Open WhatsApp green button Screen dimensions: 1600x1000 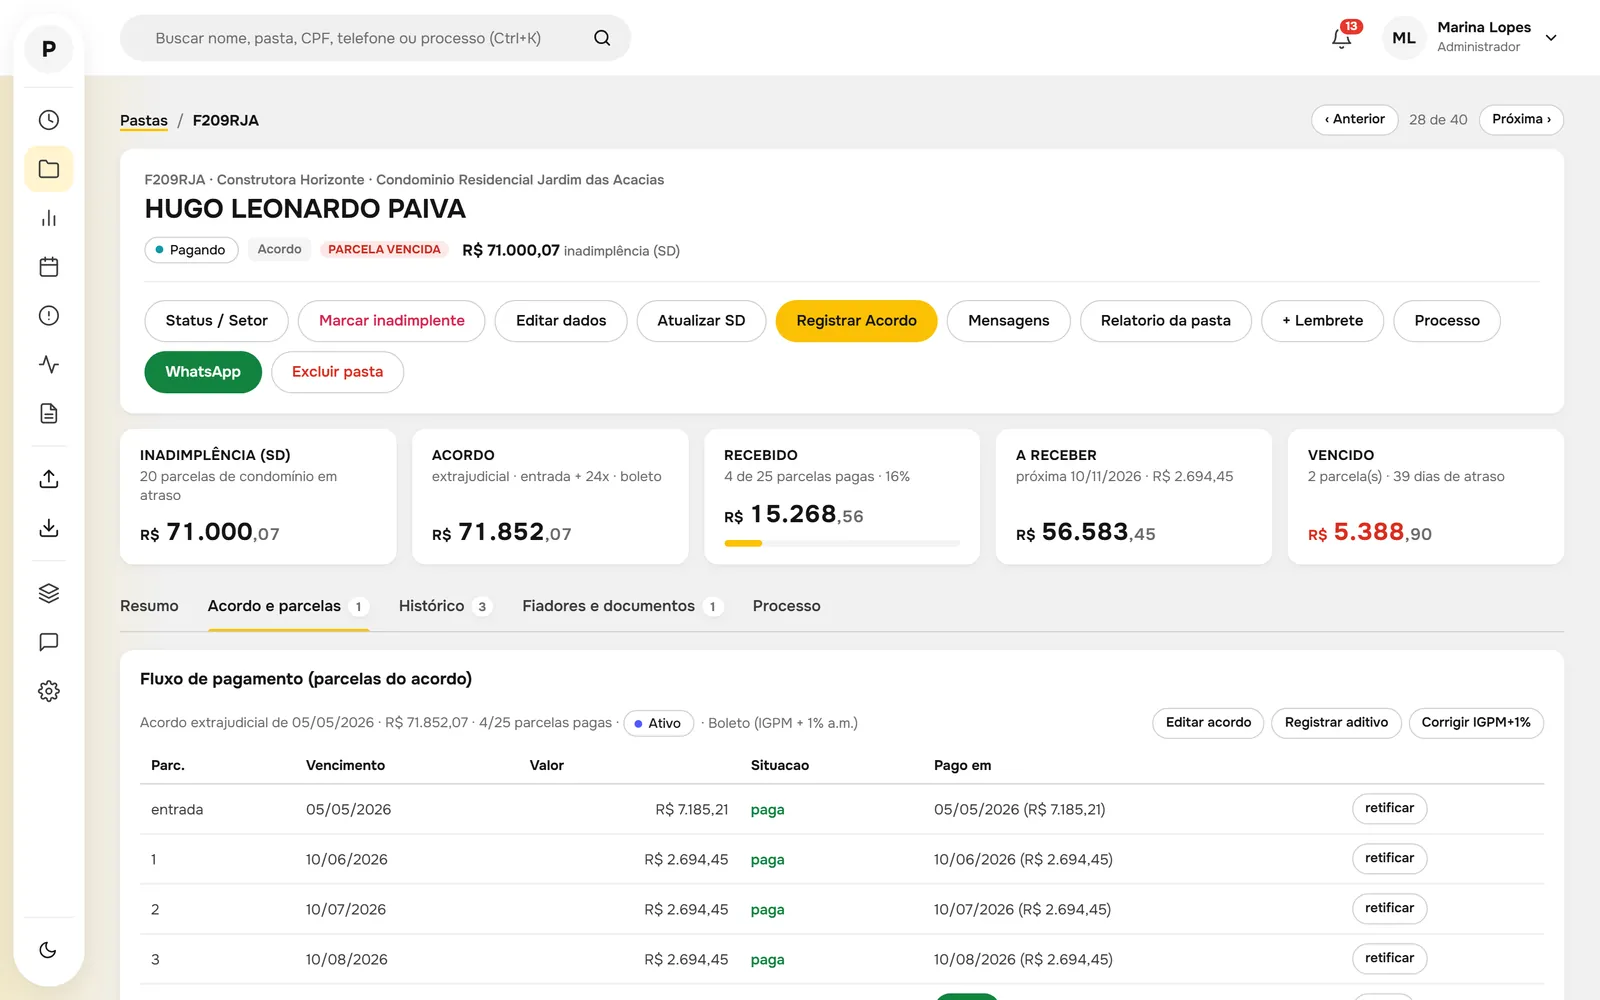(203, 372)
